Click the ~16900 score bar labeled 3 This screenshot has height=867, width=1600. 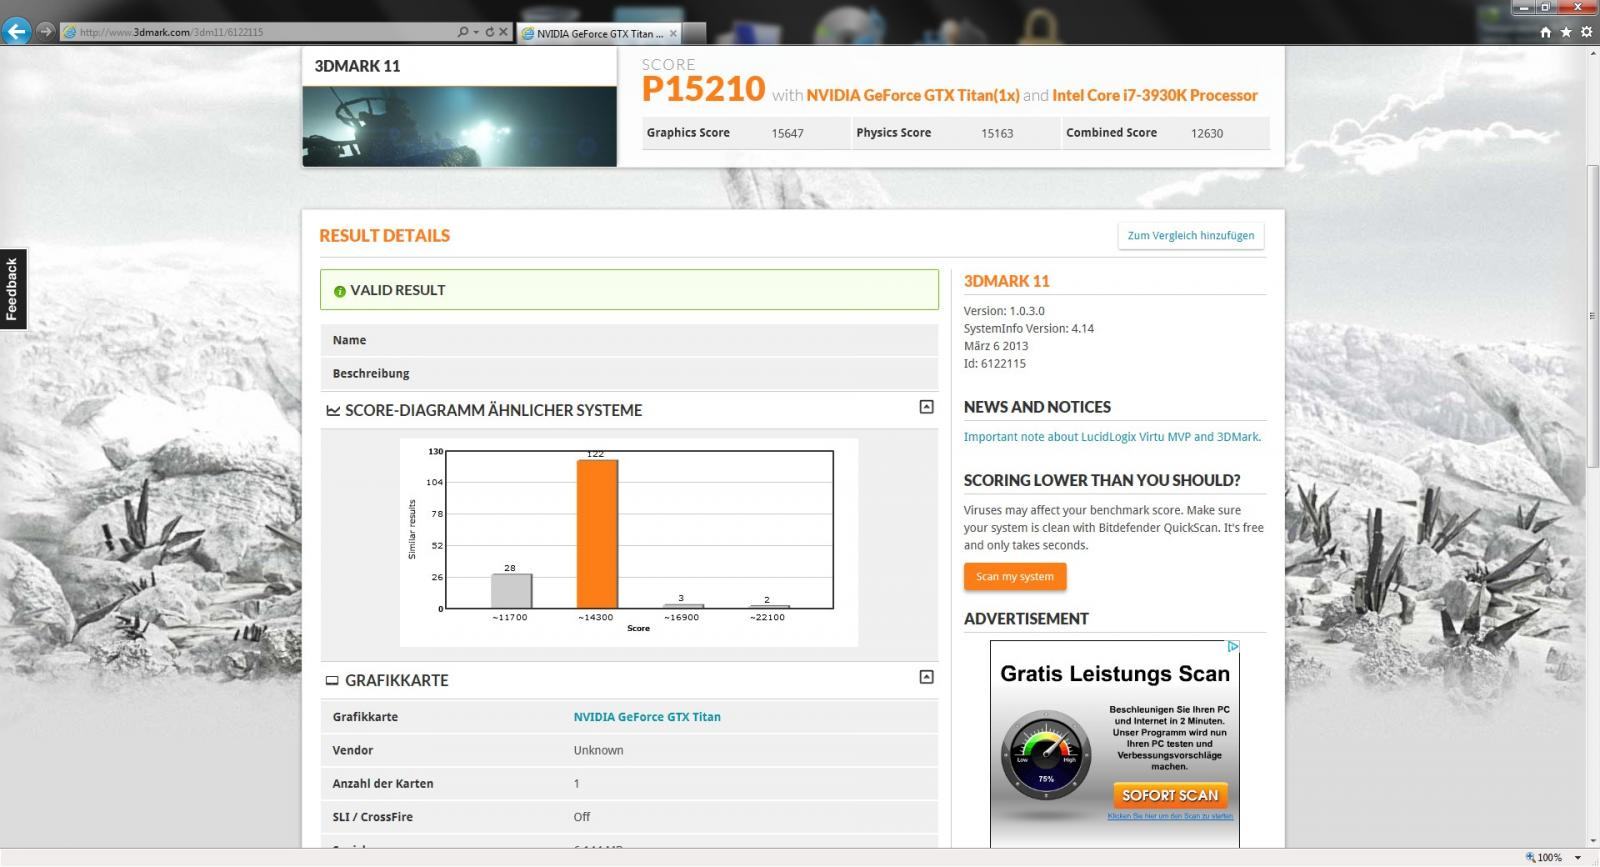(x=683, y=606)
